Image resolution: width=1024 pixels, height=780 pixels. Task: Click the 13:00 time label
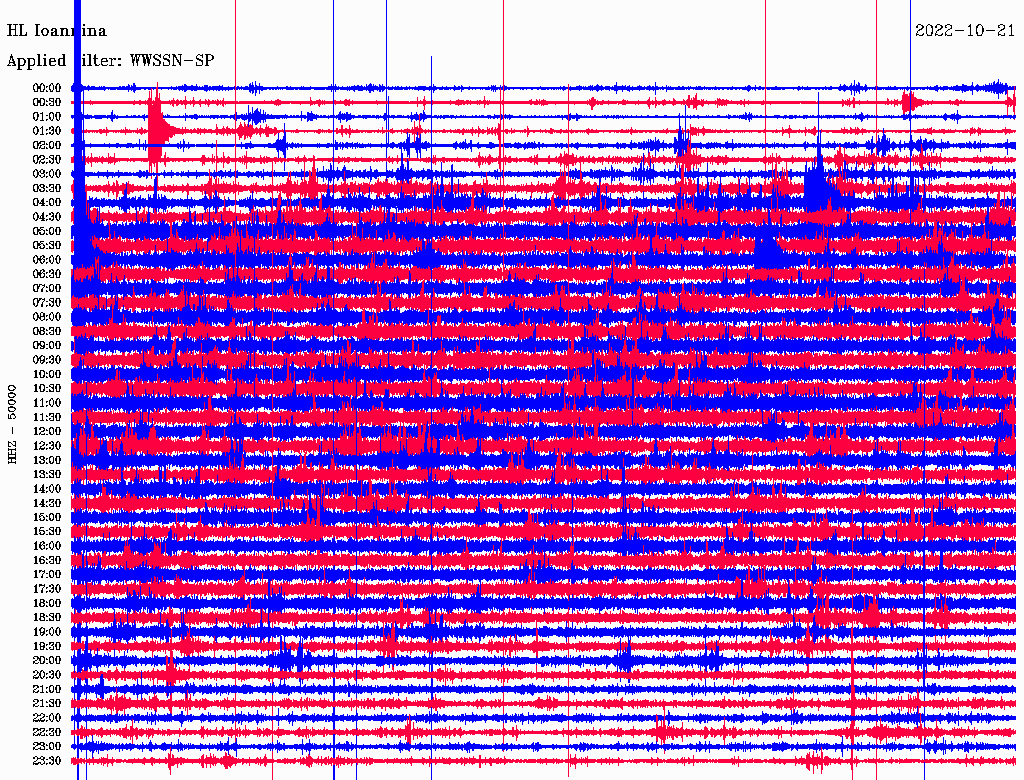click(47, 461)
